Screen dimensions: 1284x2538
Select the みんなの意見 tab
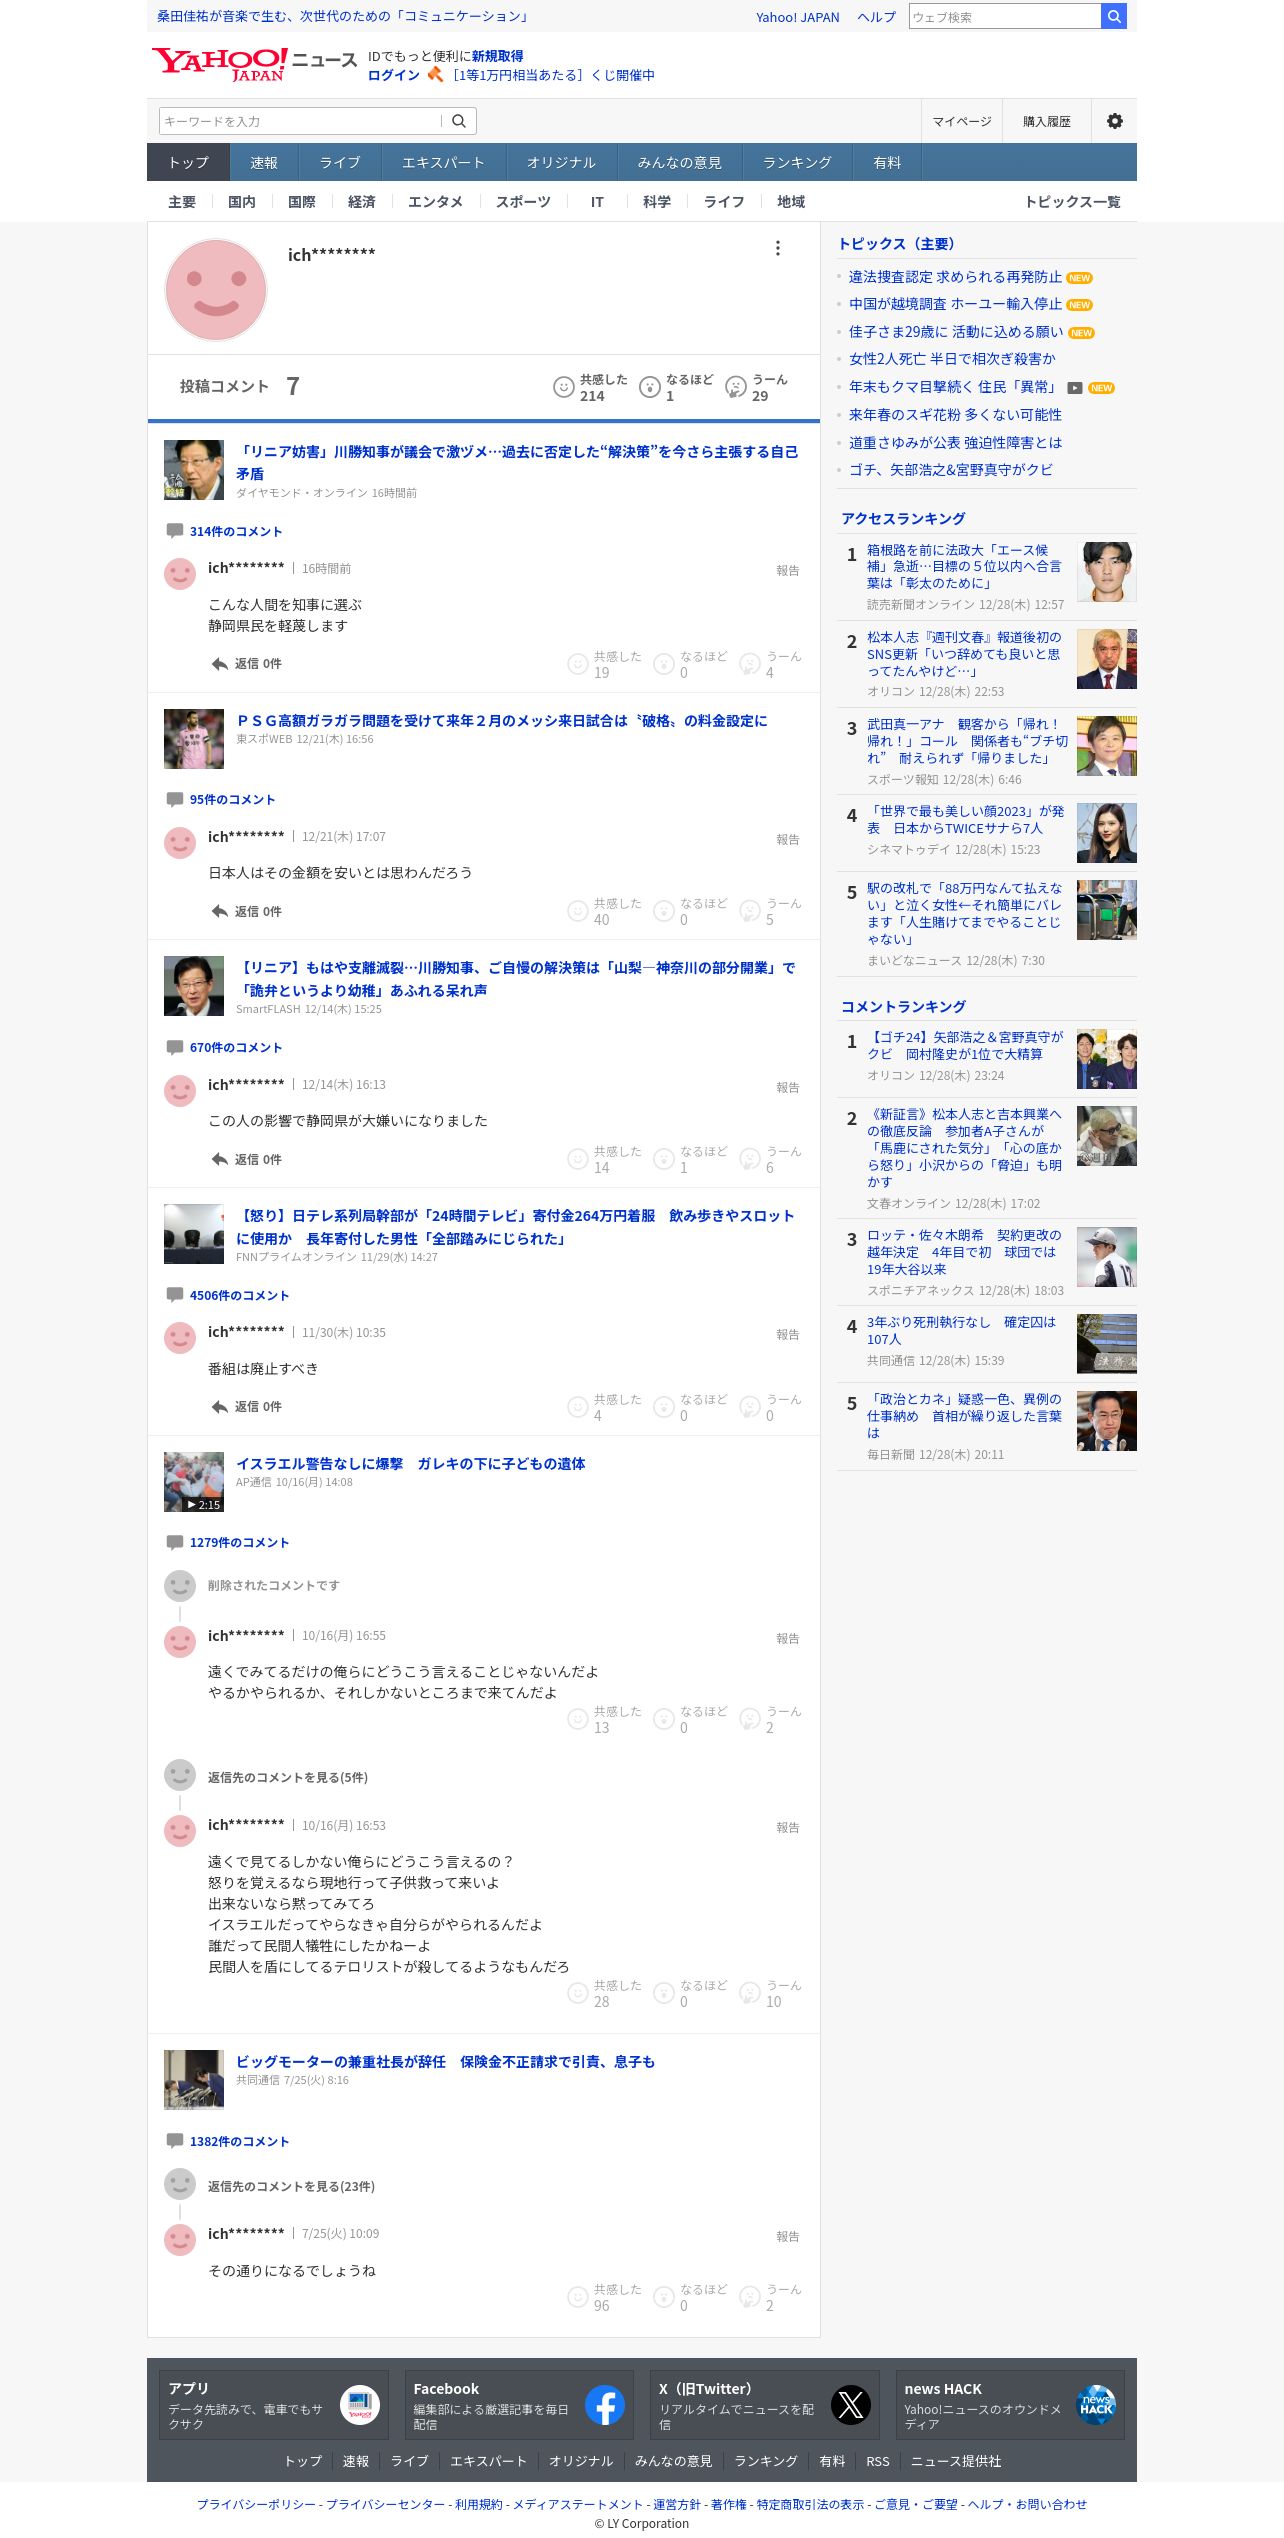[x=679, y=162]
